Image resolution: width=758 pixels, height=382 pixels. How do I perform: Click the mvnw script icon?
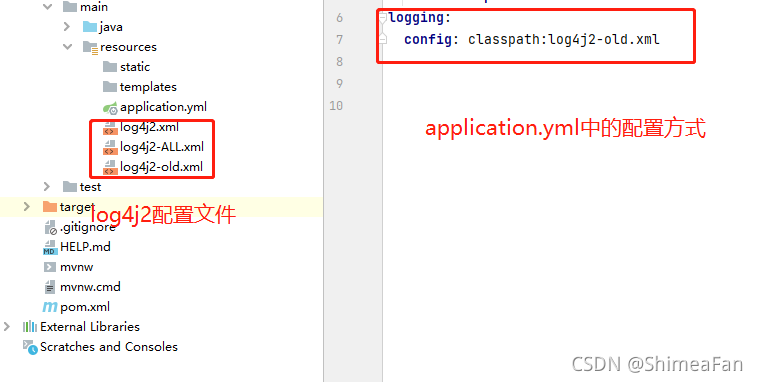tap(49, 267)
